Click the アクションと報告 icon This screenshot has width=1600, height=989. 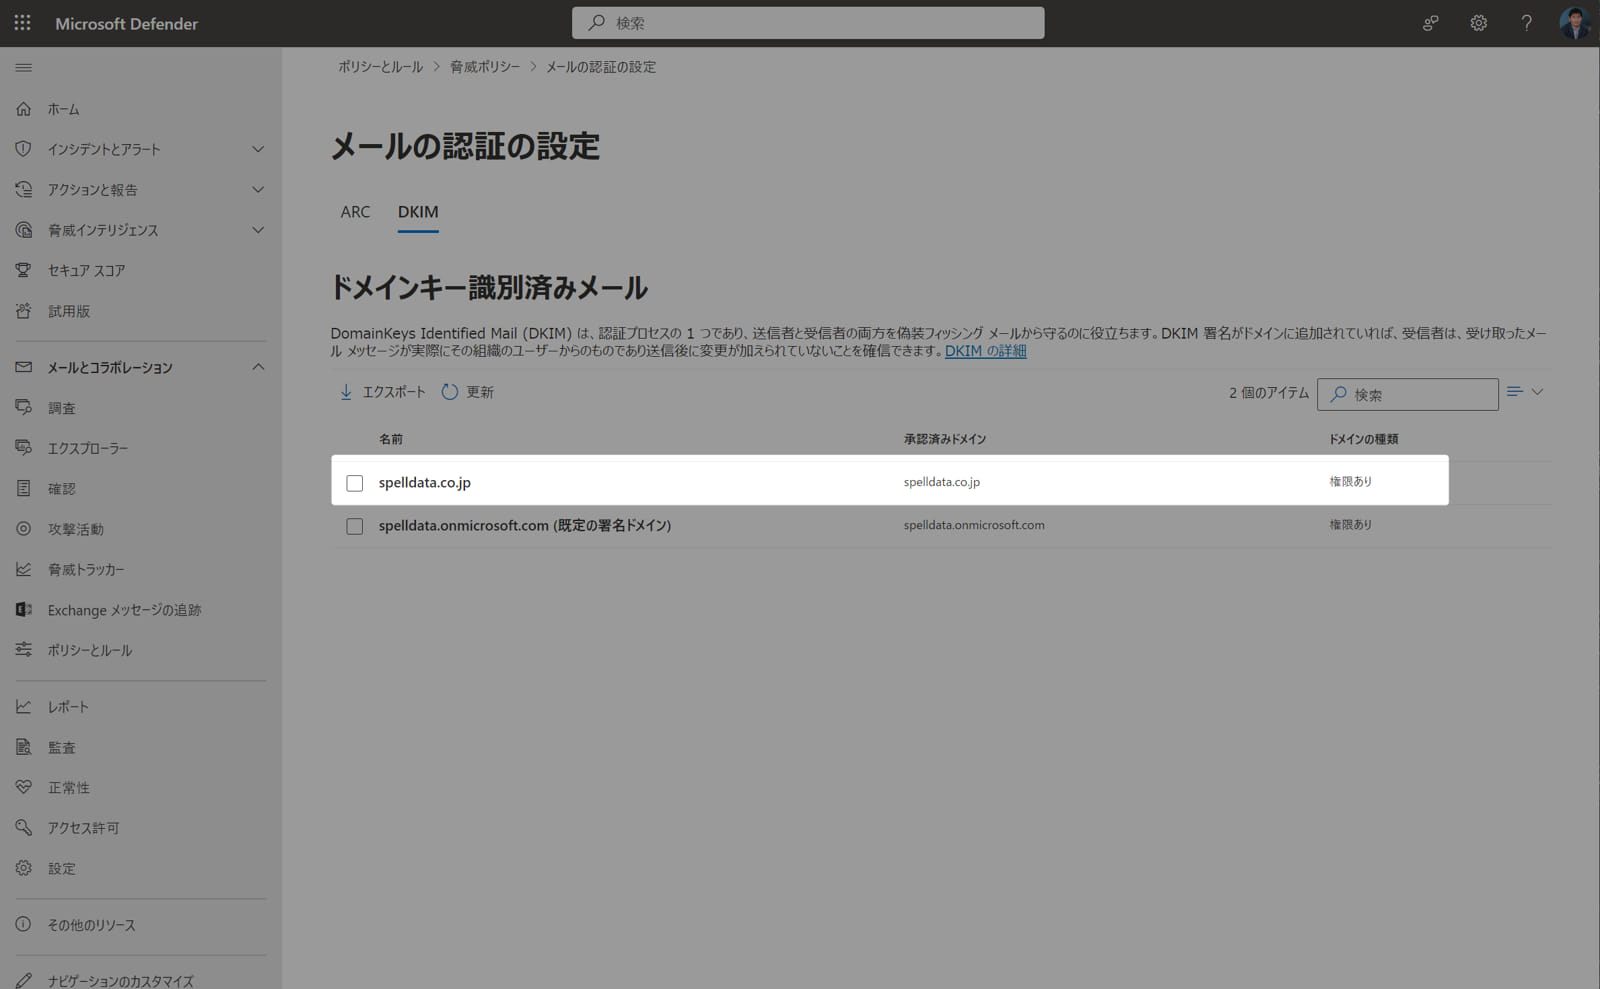[23, 189]
